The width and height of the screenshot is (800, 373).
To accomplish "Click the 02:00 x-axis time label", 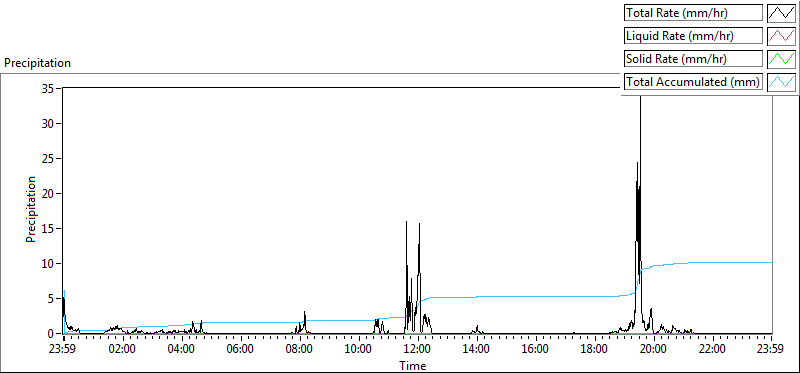I will click(x=122, y=350).
